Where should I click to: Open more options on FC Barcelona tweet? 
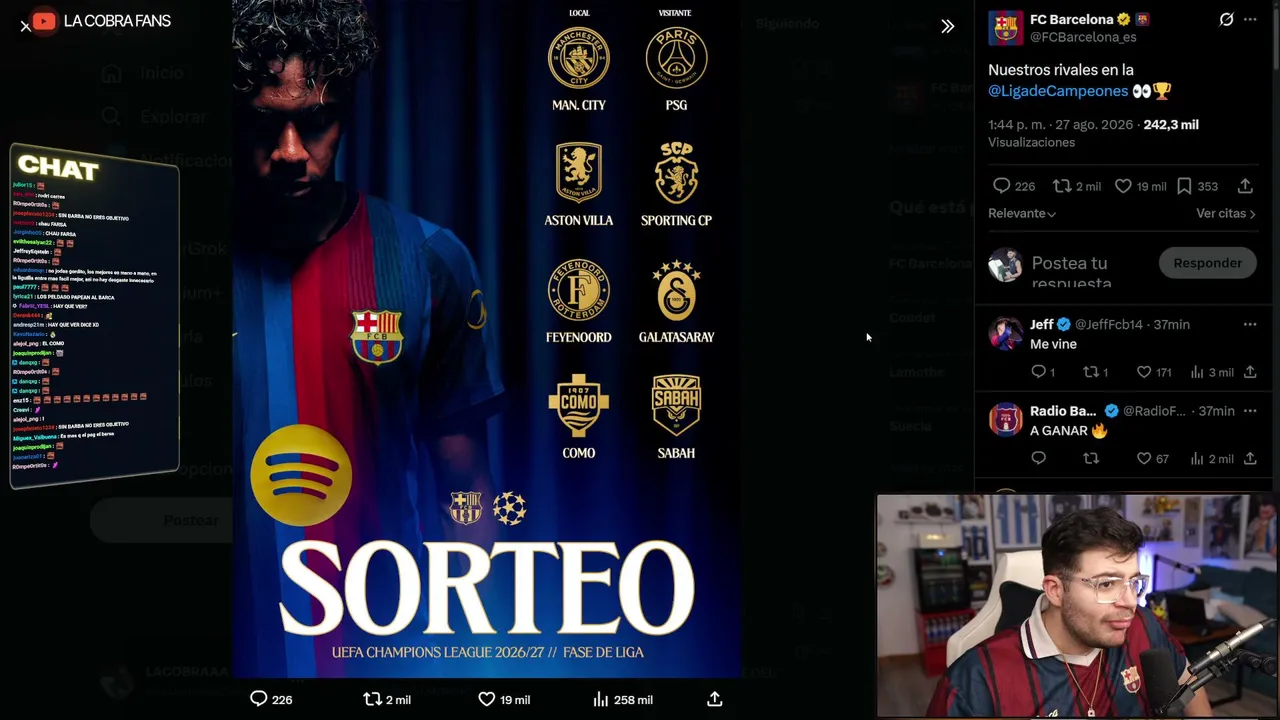pos(1250,19)
